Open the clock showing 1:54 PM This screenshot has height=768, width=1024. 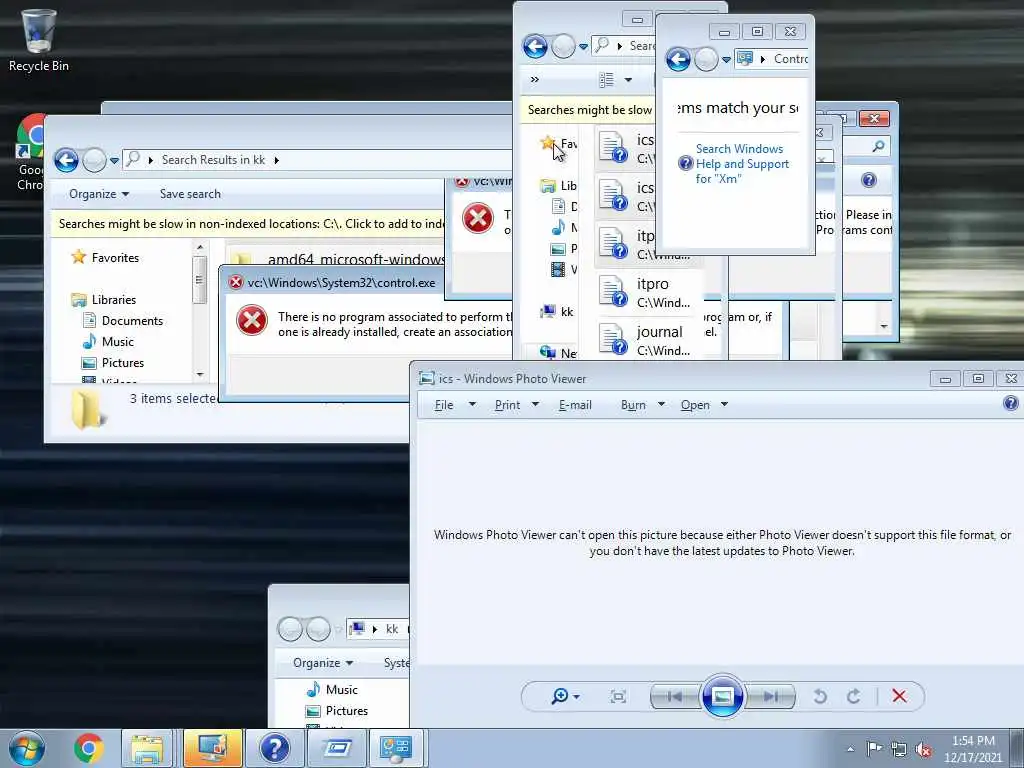(x=973, y=749)
